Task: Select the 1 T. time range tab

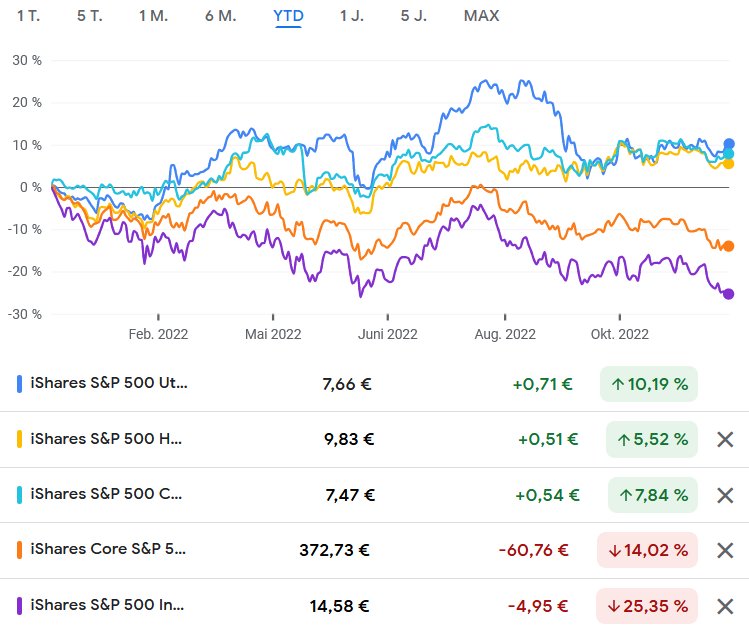Action: [28, 16]
